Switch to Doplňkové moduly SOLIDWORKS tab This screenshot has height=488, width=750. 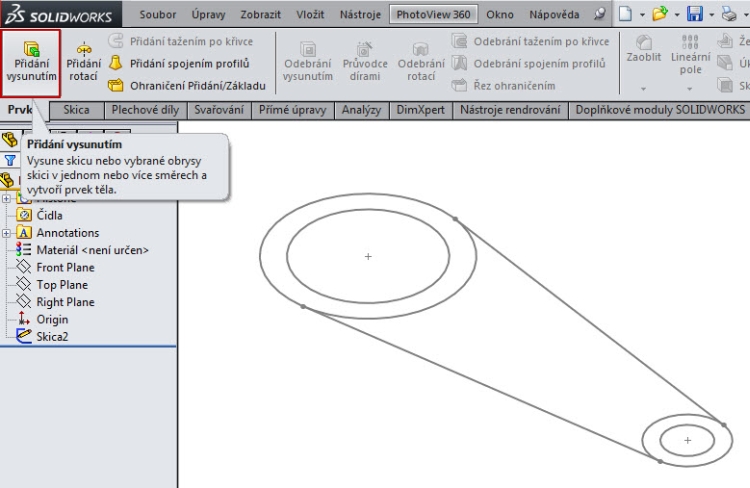click(x=660, y=110)
